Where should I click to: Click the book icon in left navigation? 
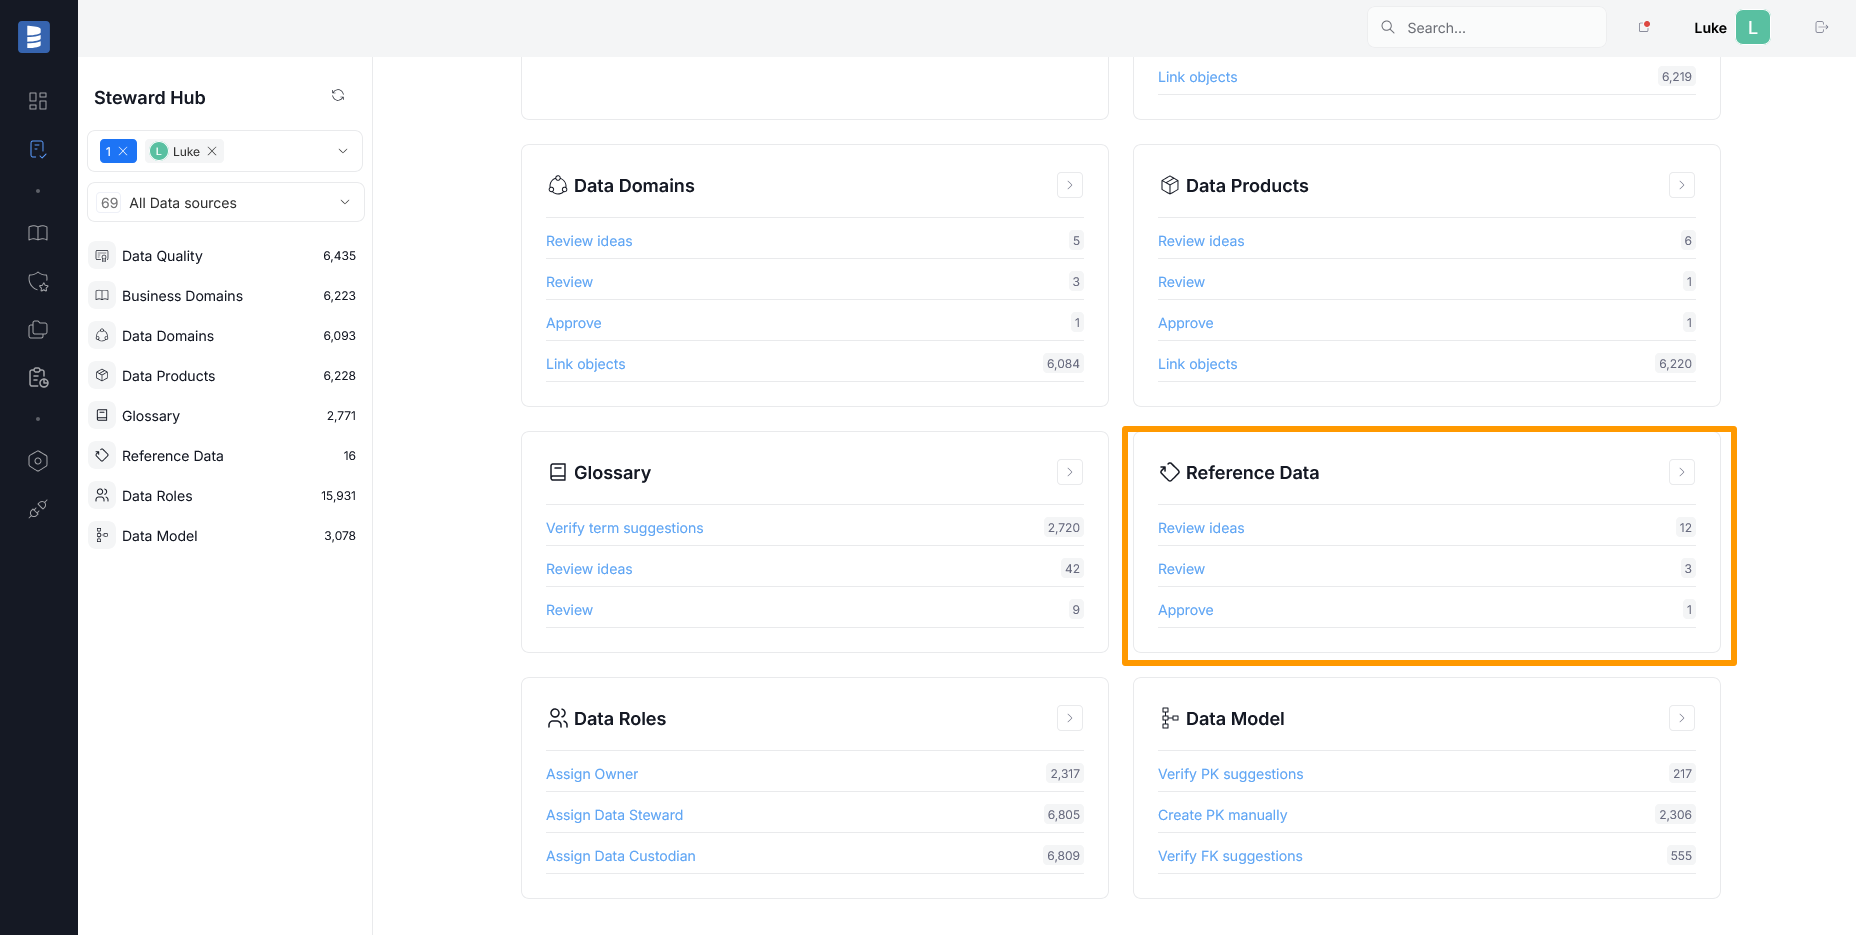(x=38, y=233)
